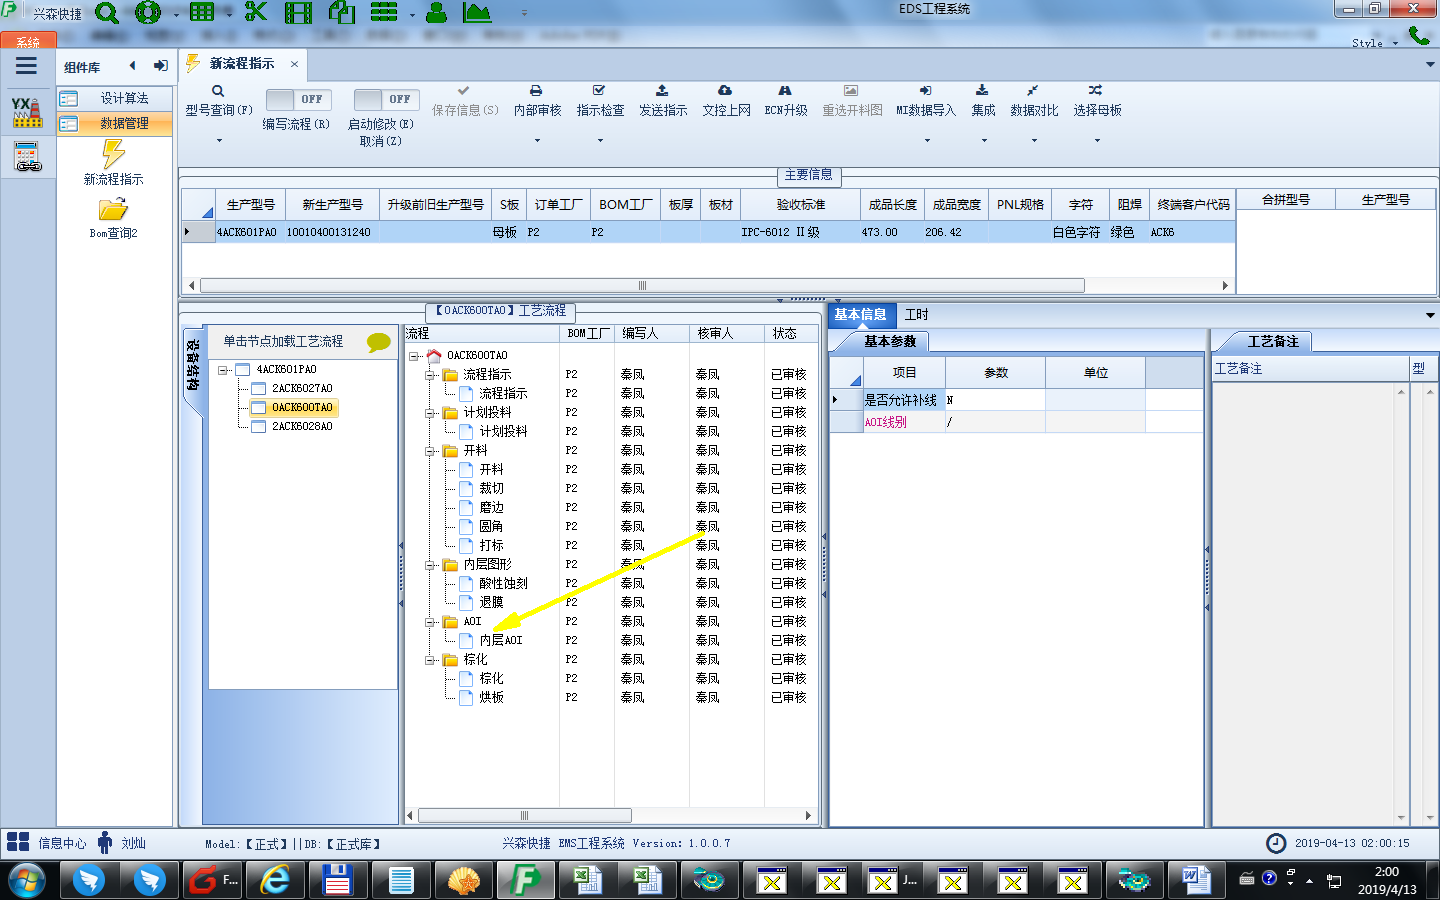The height and width of the screenshot is (900, 1440).
Task: Click the green phone icon
Action: pyautogui.click(x=1419, y=35)
